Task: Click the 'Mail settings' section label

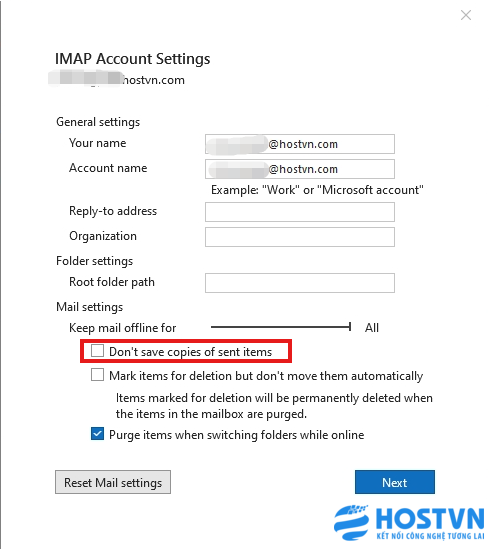Action: click(x=90, y=307)
